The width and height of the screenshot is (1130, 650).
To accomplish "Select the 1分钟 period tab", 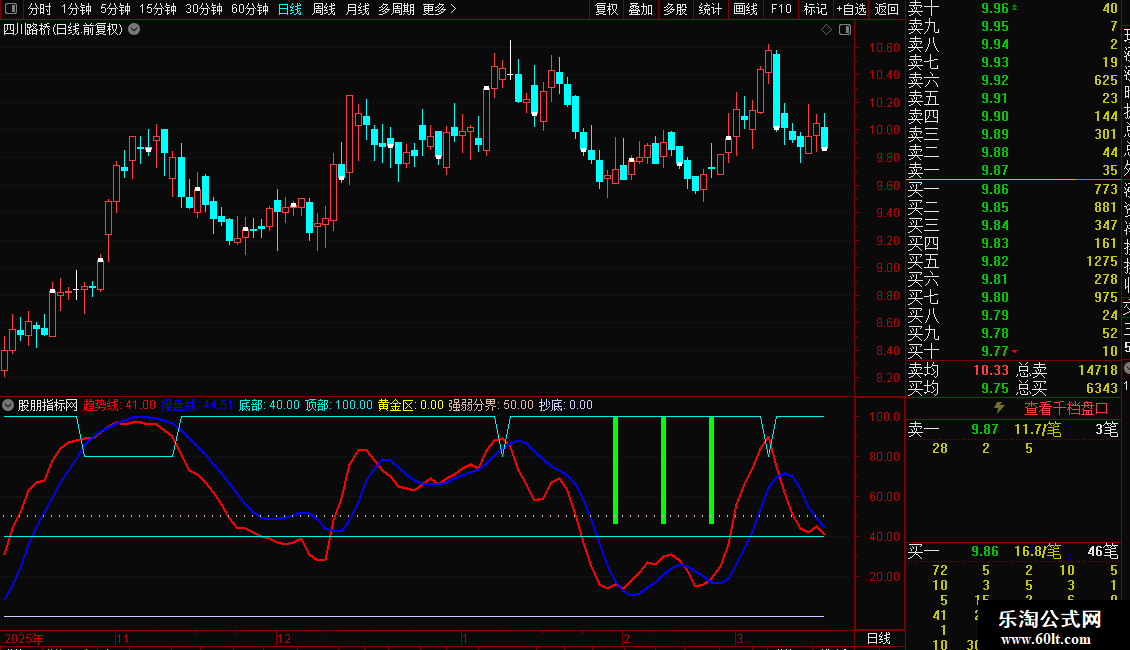I will point(76,9).
